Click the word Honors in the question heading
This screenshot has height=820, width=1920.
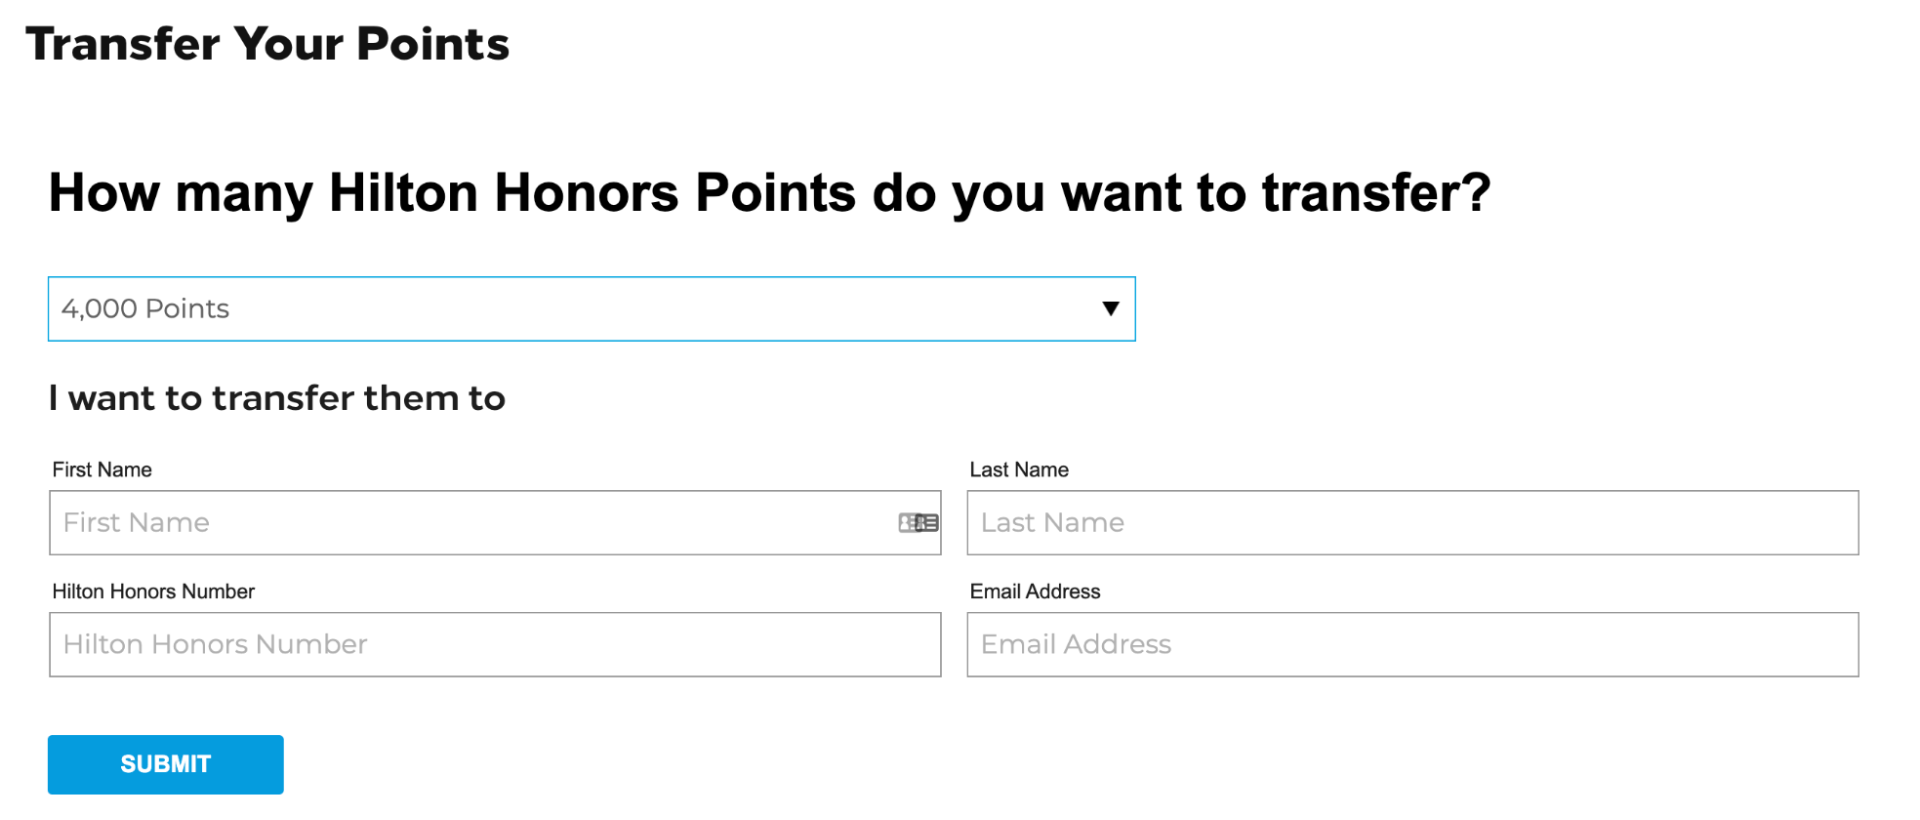coord(586,192)
